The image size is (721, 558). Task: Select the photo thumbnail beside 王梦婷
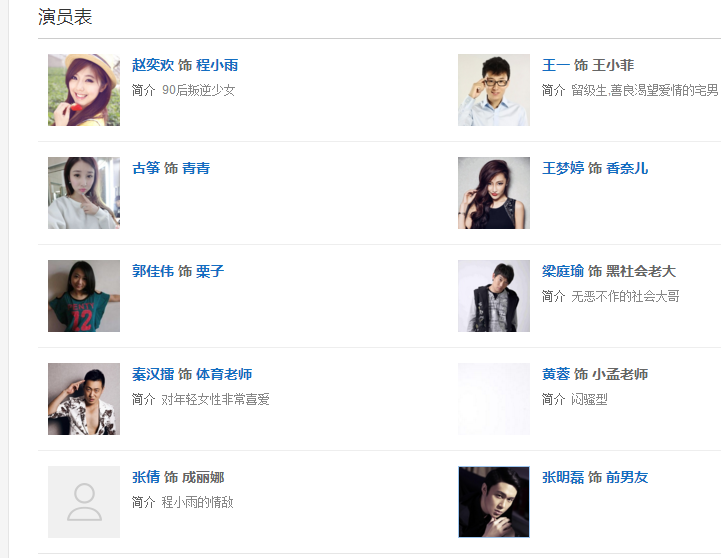coord(494,193)
